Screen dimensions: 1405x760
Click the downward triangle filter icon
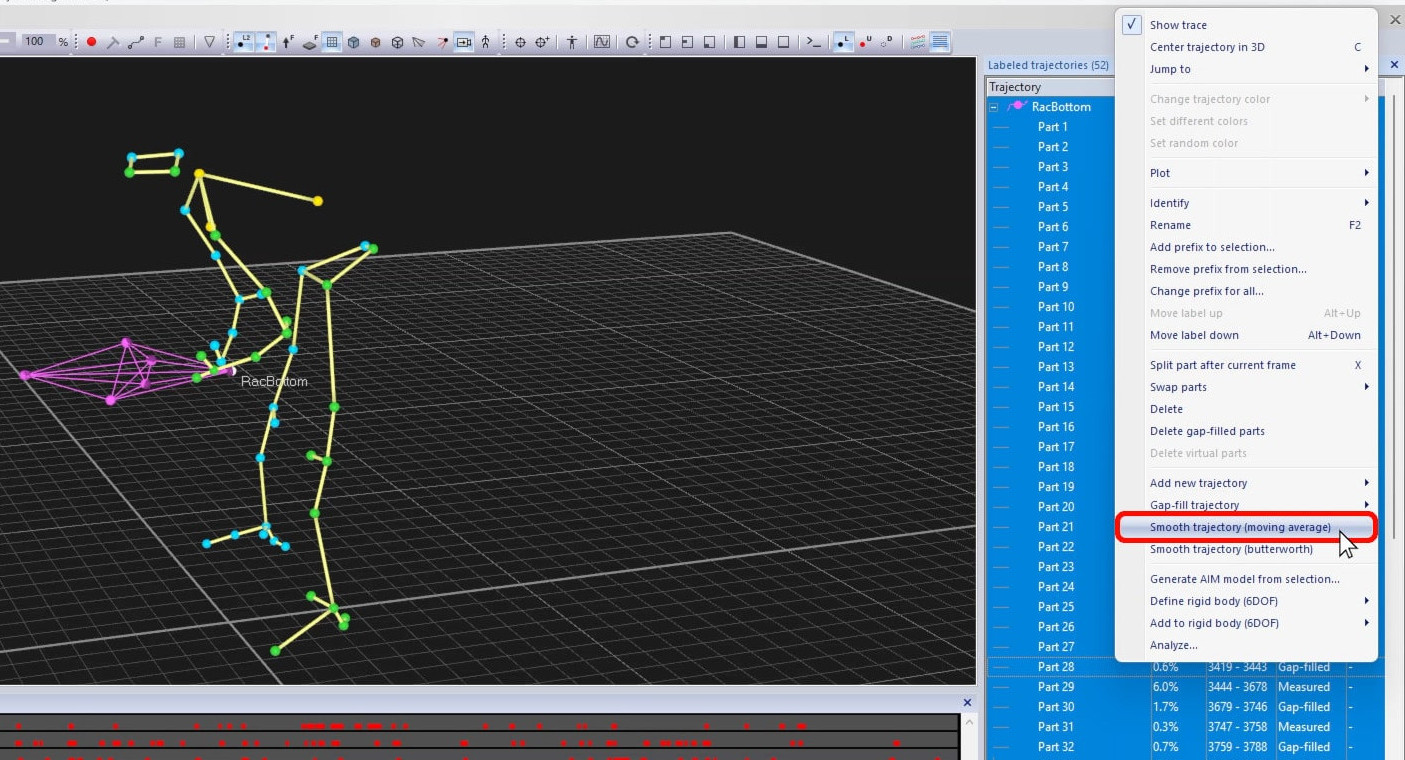pos(209,42)
